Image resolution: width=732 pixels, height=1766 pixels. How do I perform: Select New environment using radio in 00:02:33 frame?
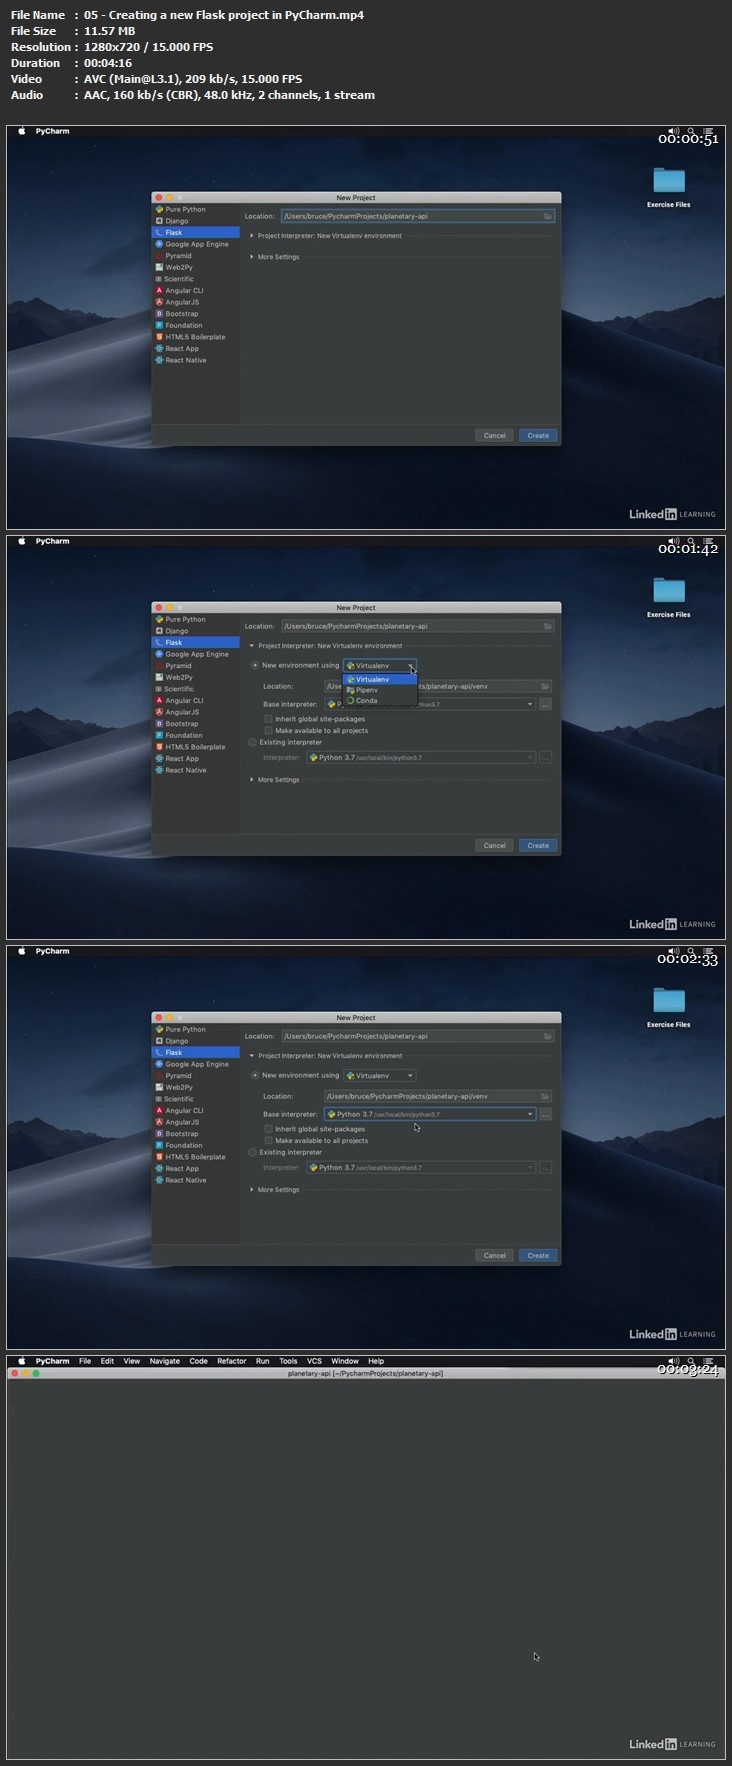254,1075
